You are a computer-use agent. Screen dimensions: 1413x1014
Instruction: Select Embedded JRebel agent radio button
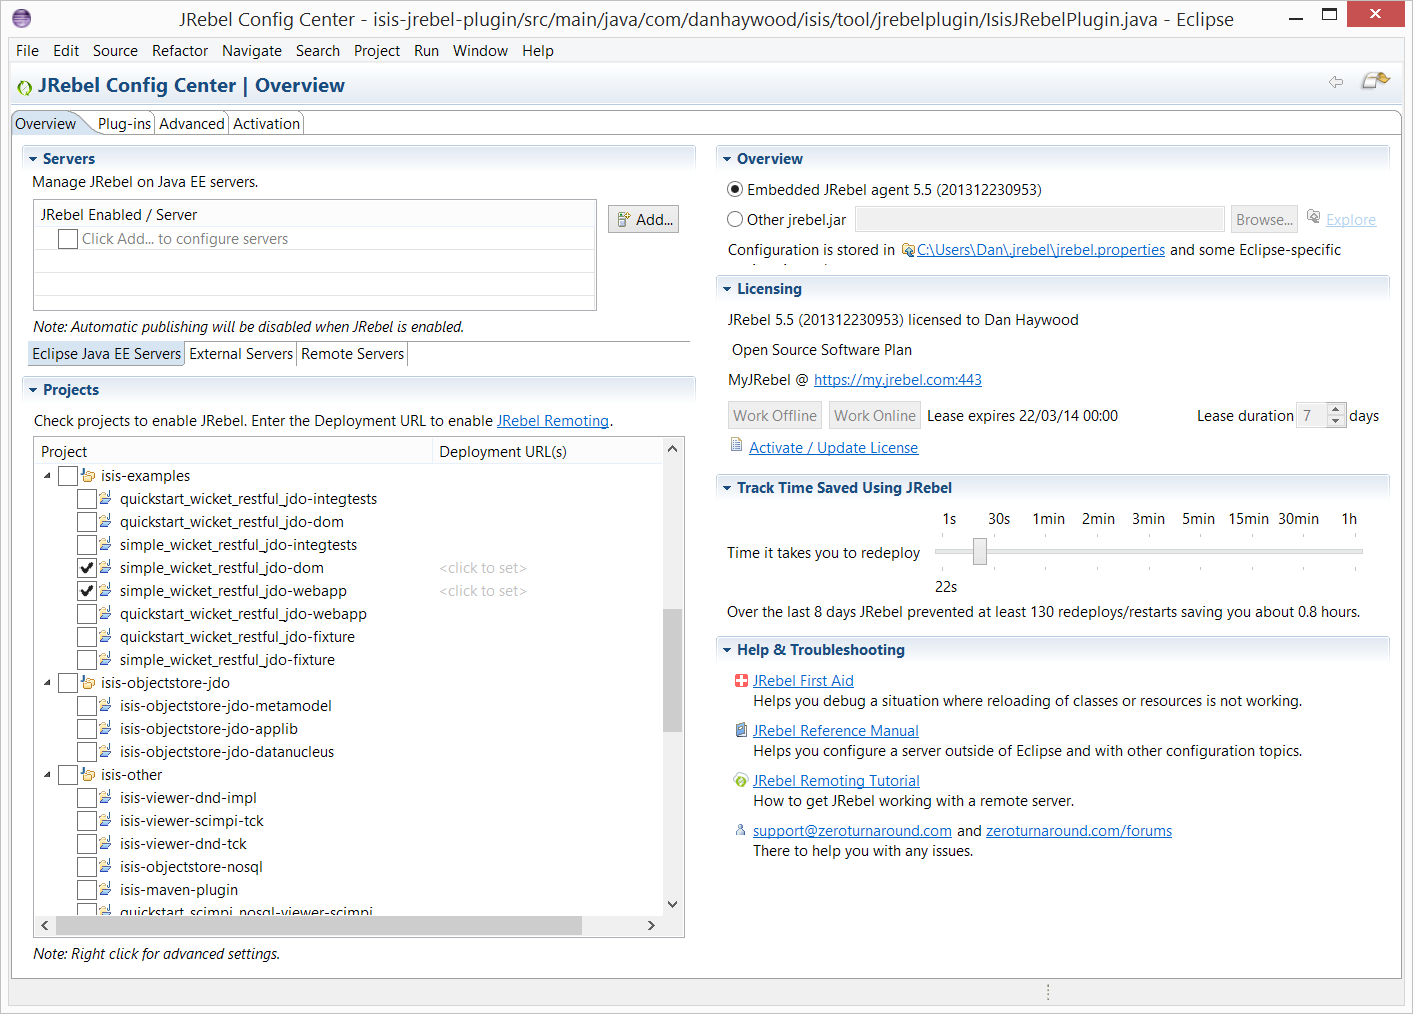(735, 189)
